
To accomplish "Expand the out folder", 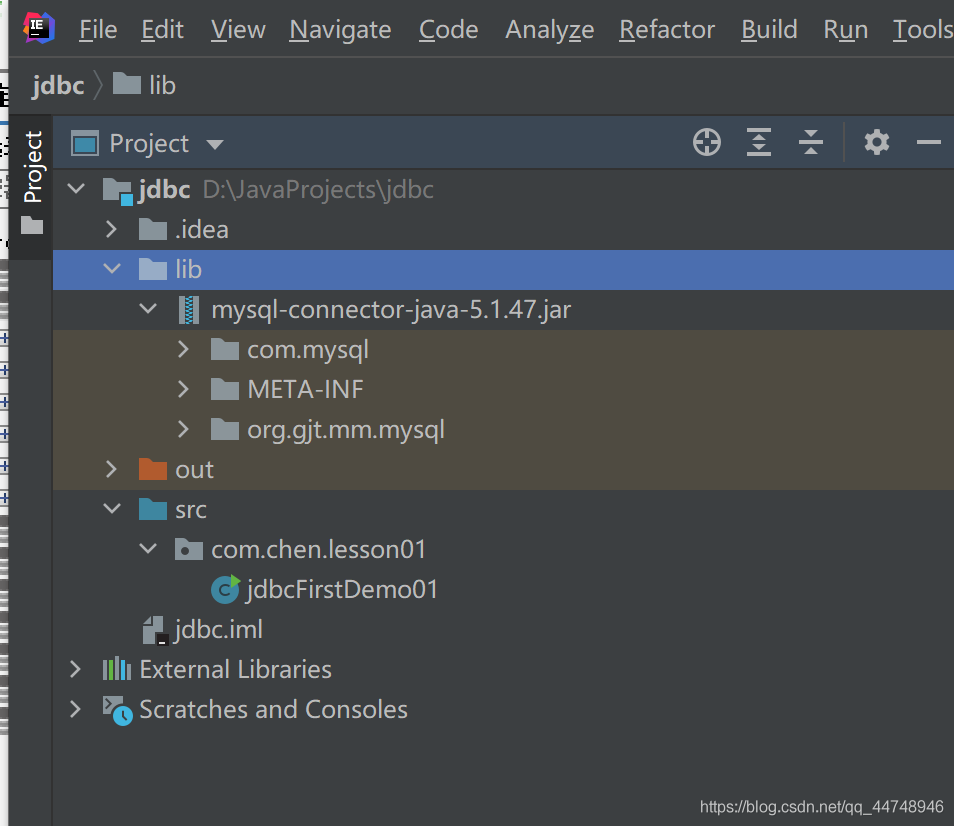I will (111, 469).
